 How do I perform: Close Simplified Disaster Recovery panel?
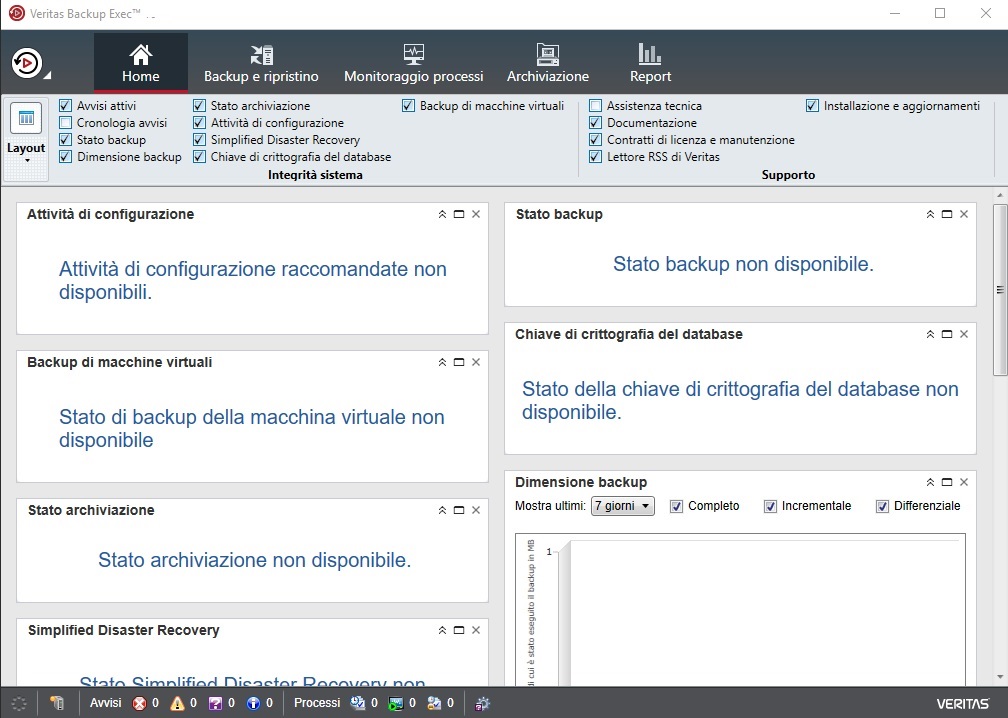476,630
